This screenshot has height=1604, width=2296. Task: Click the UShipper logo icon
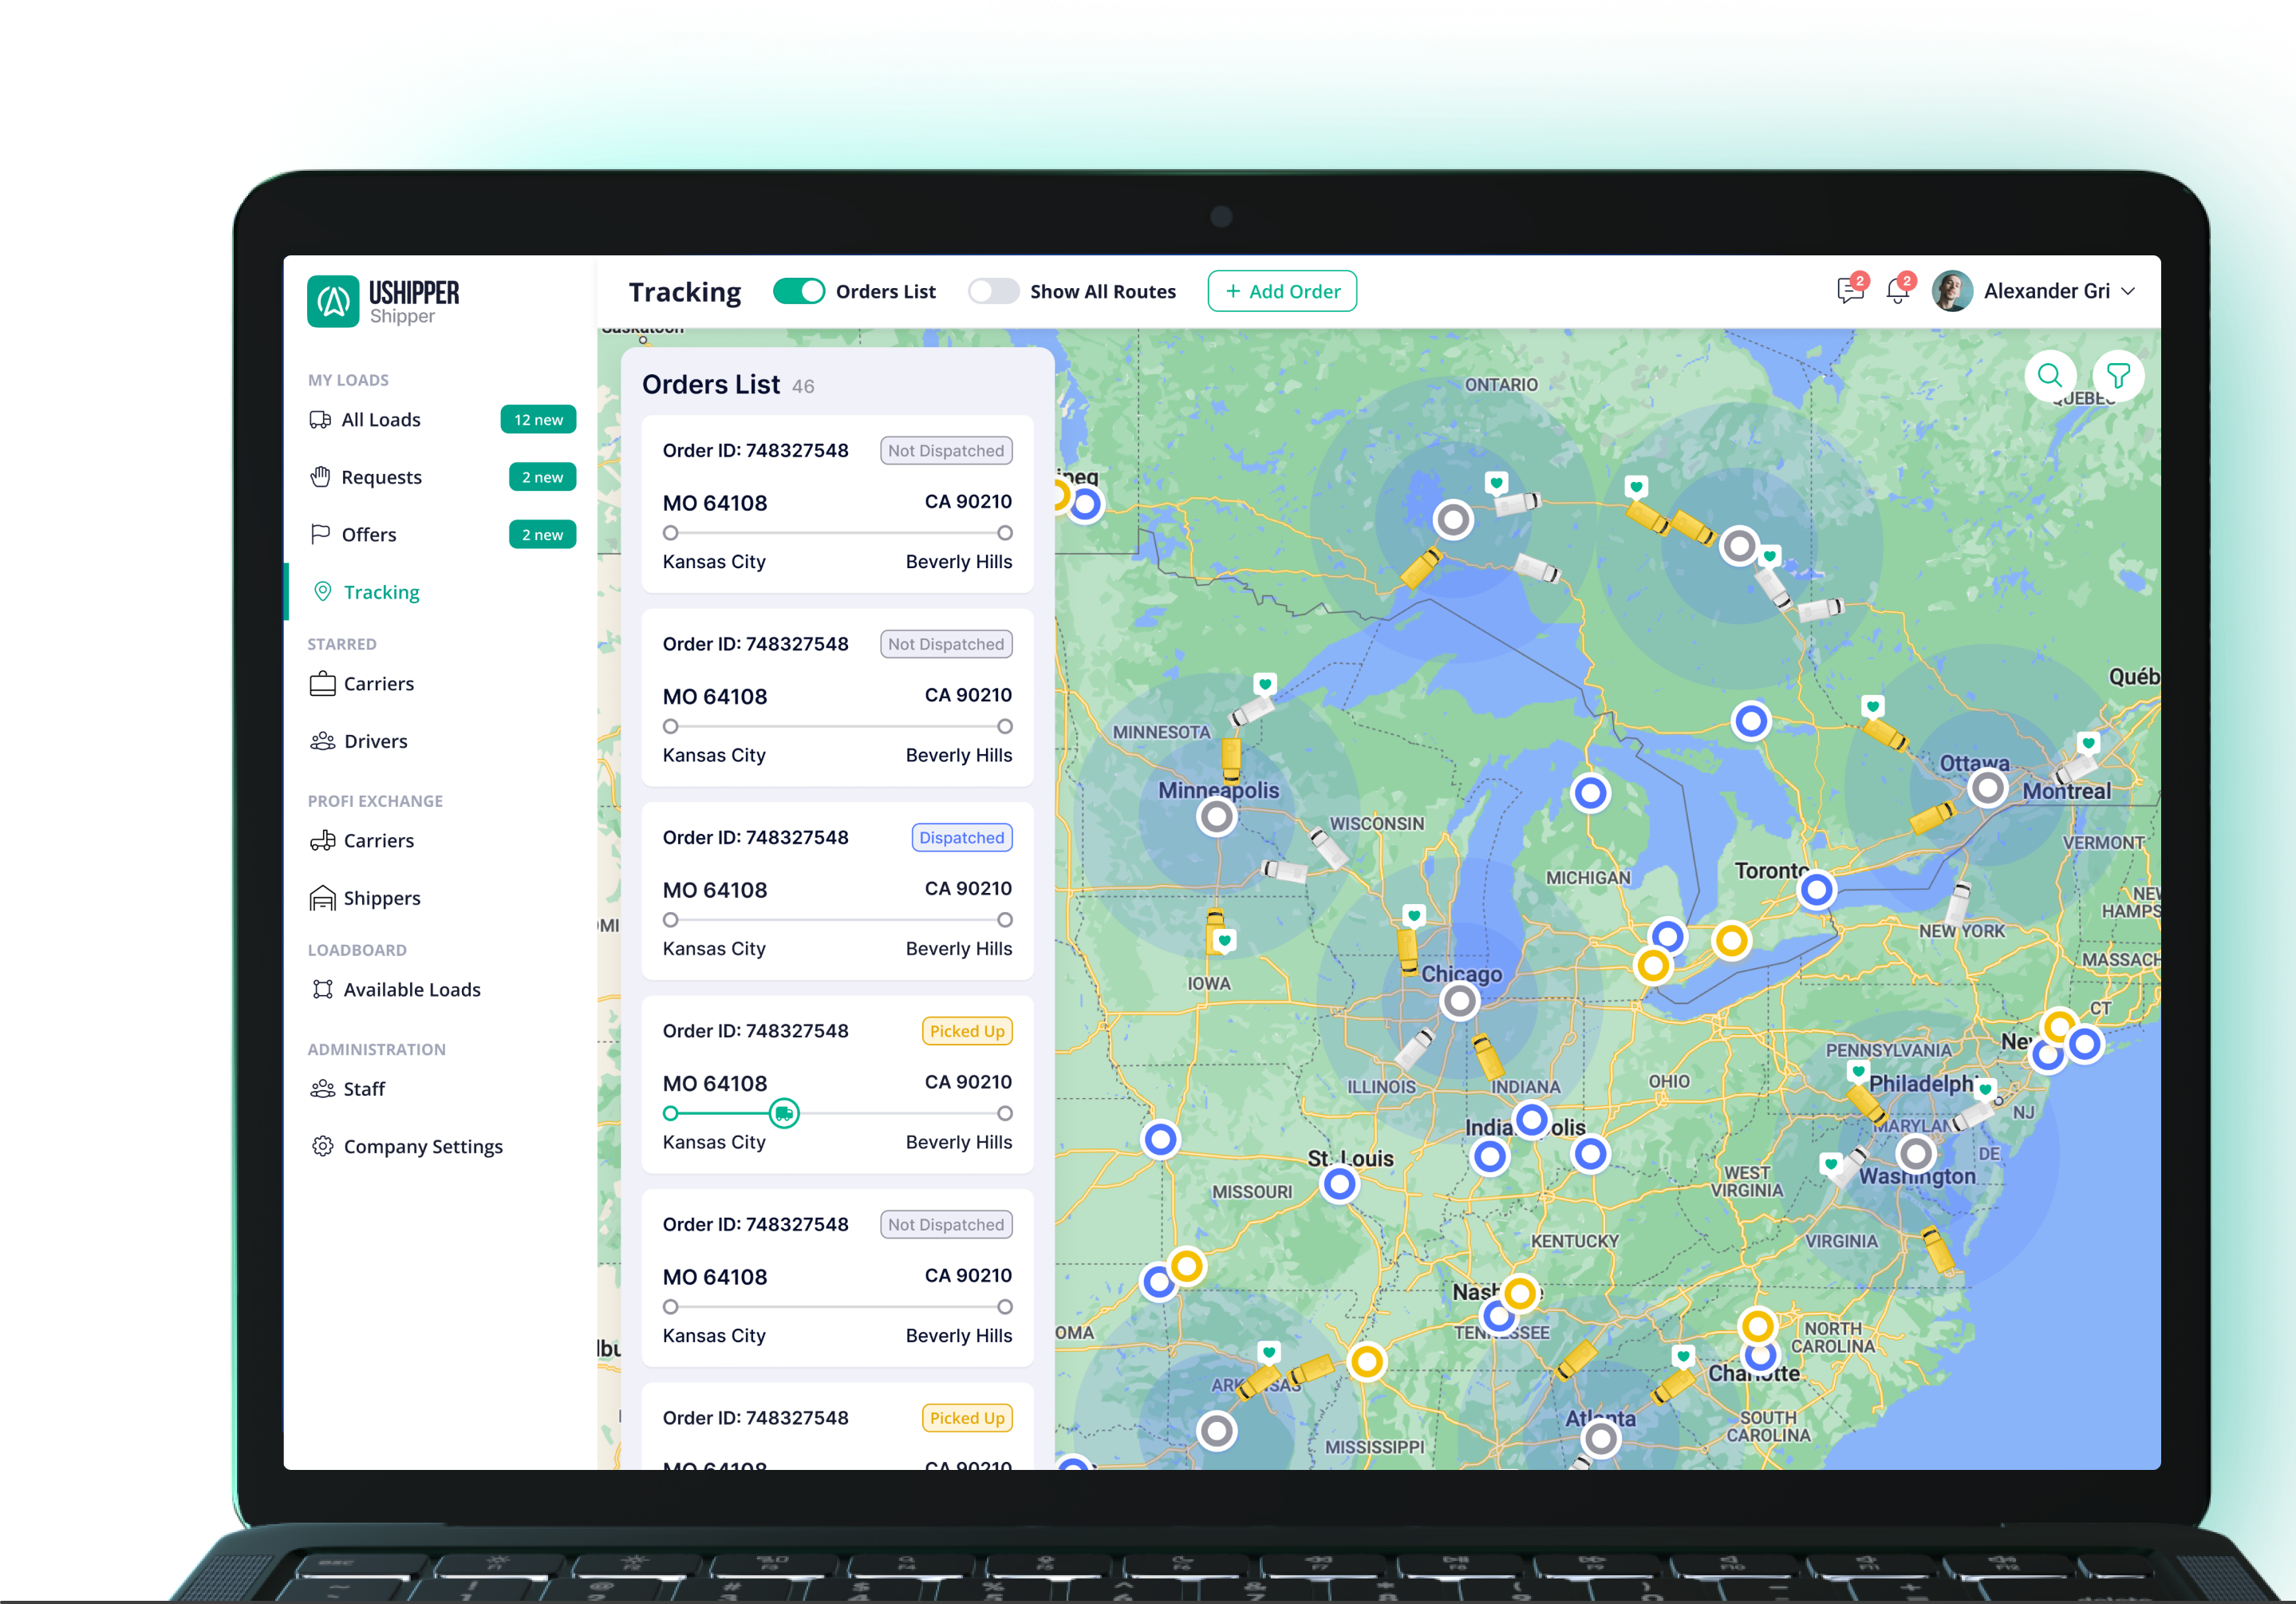tap(333, 301)
